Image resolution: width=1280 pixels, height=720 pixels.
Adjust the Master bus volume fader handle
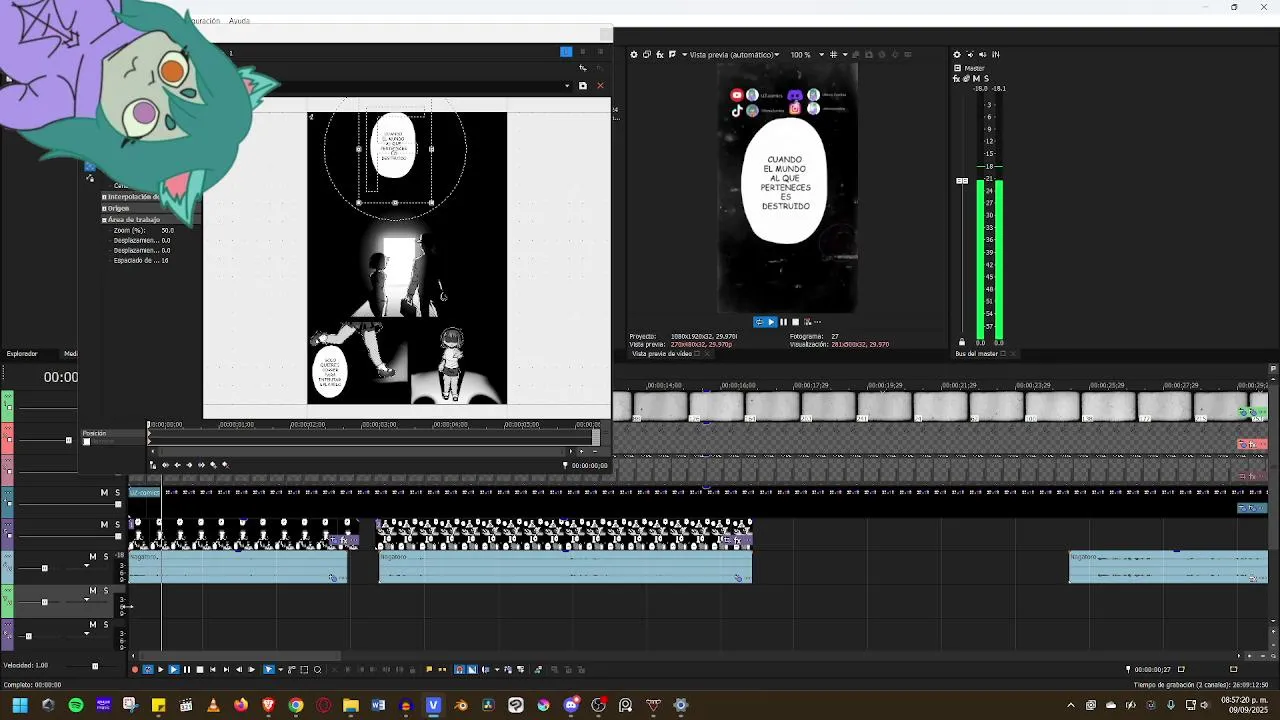(x=962, y=181)
